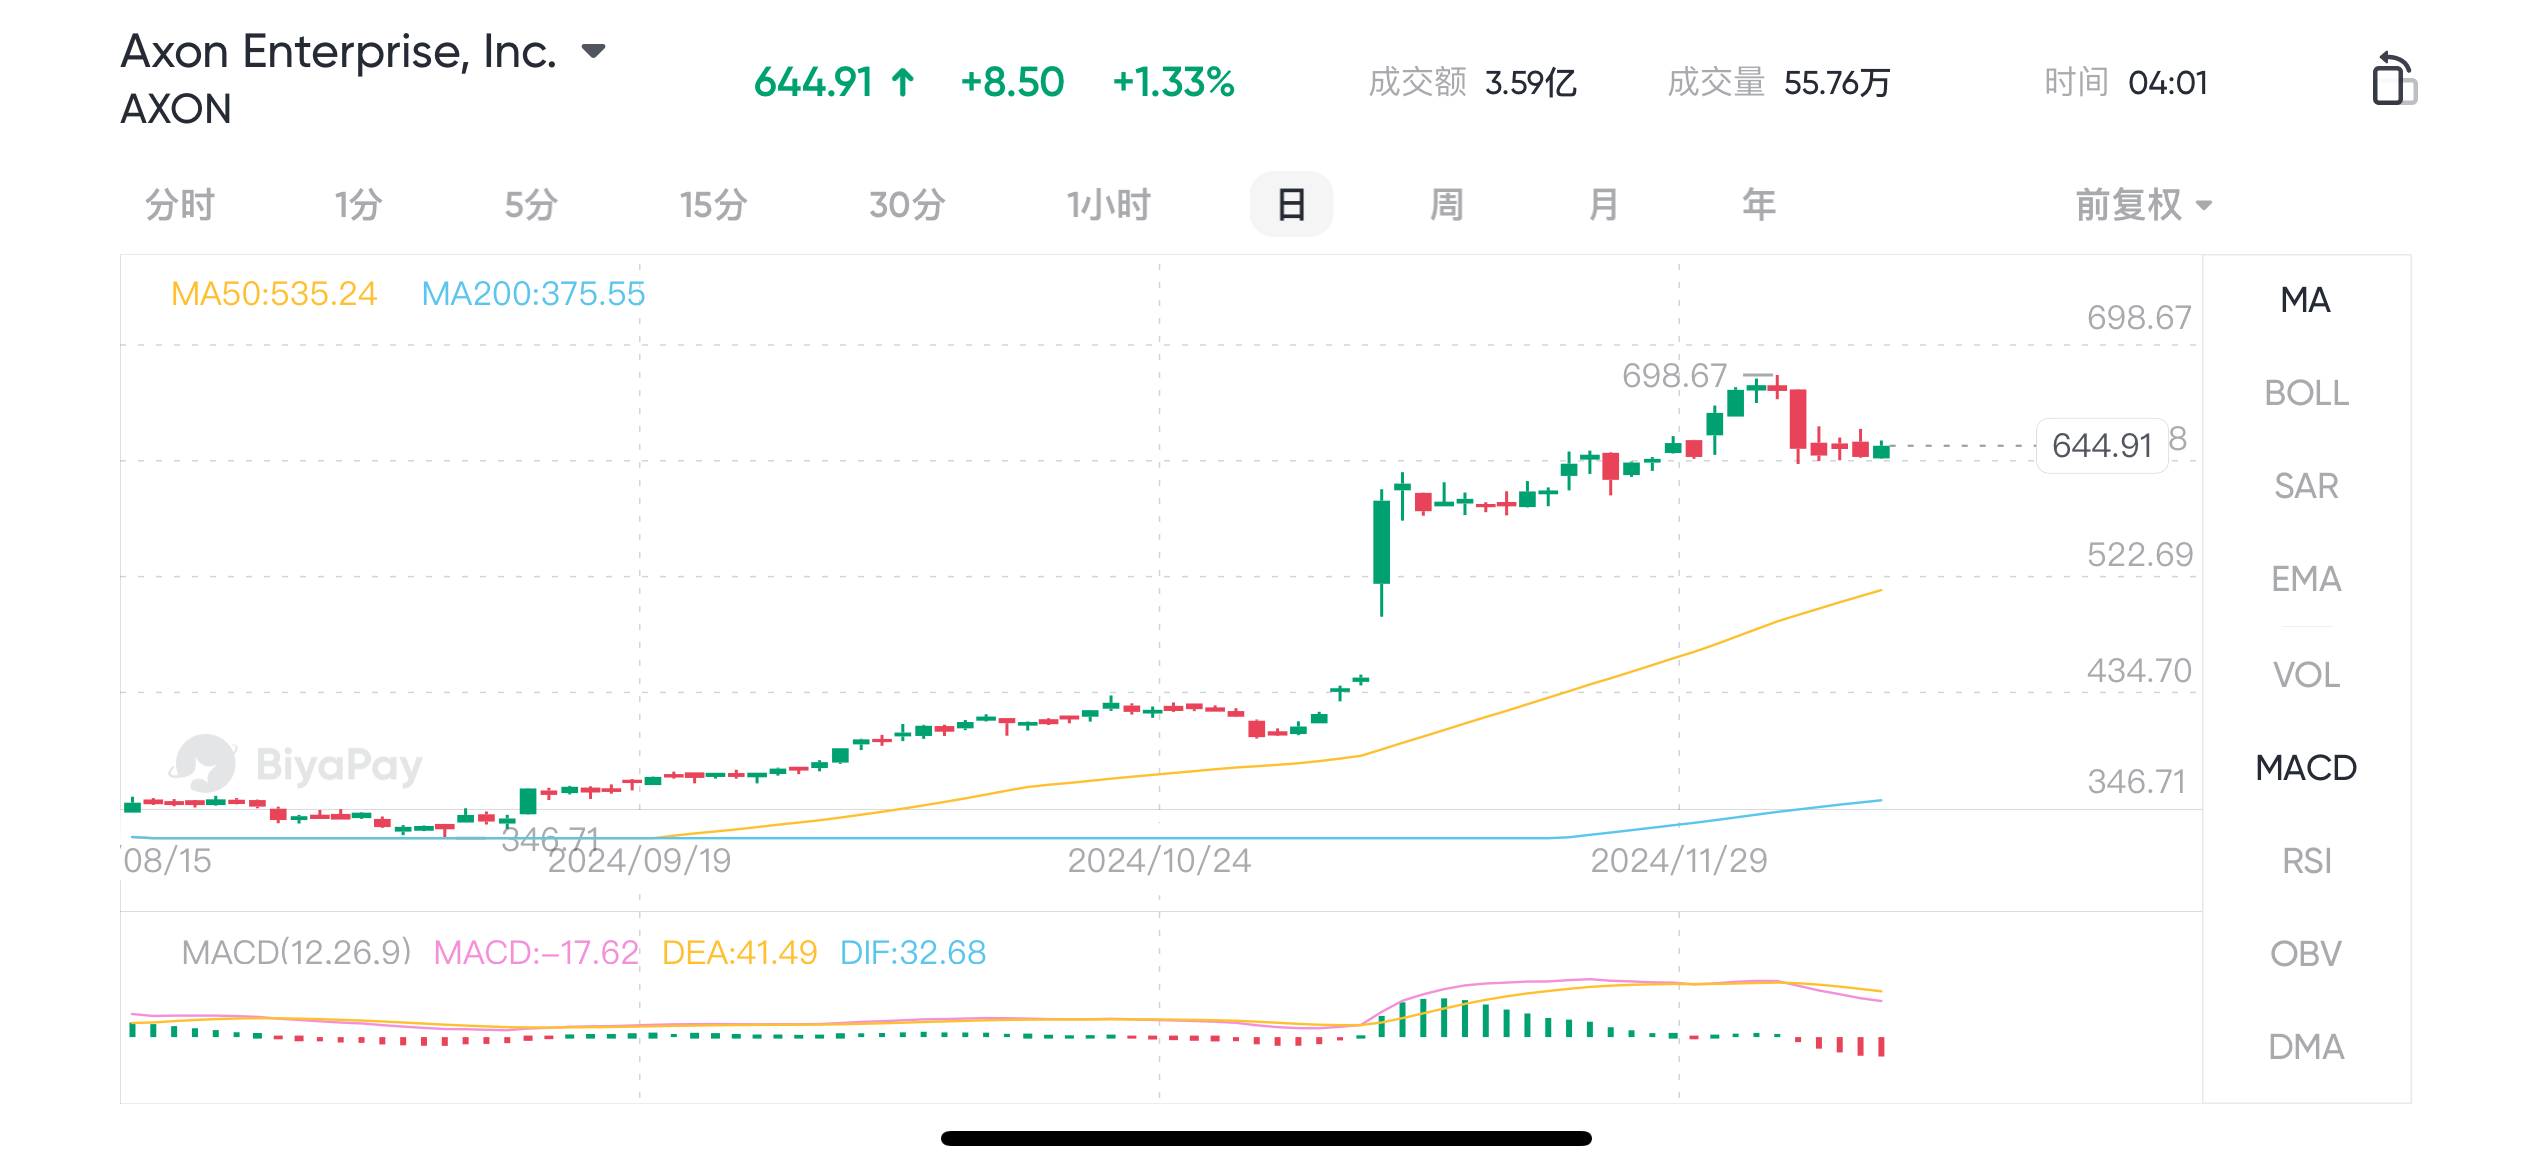Click the 2024/10/24 date axis label
This screenshot has width=2532, height=1170.
[1159, 861]
